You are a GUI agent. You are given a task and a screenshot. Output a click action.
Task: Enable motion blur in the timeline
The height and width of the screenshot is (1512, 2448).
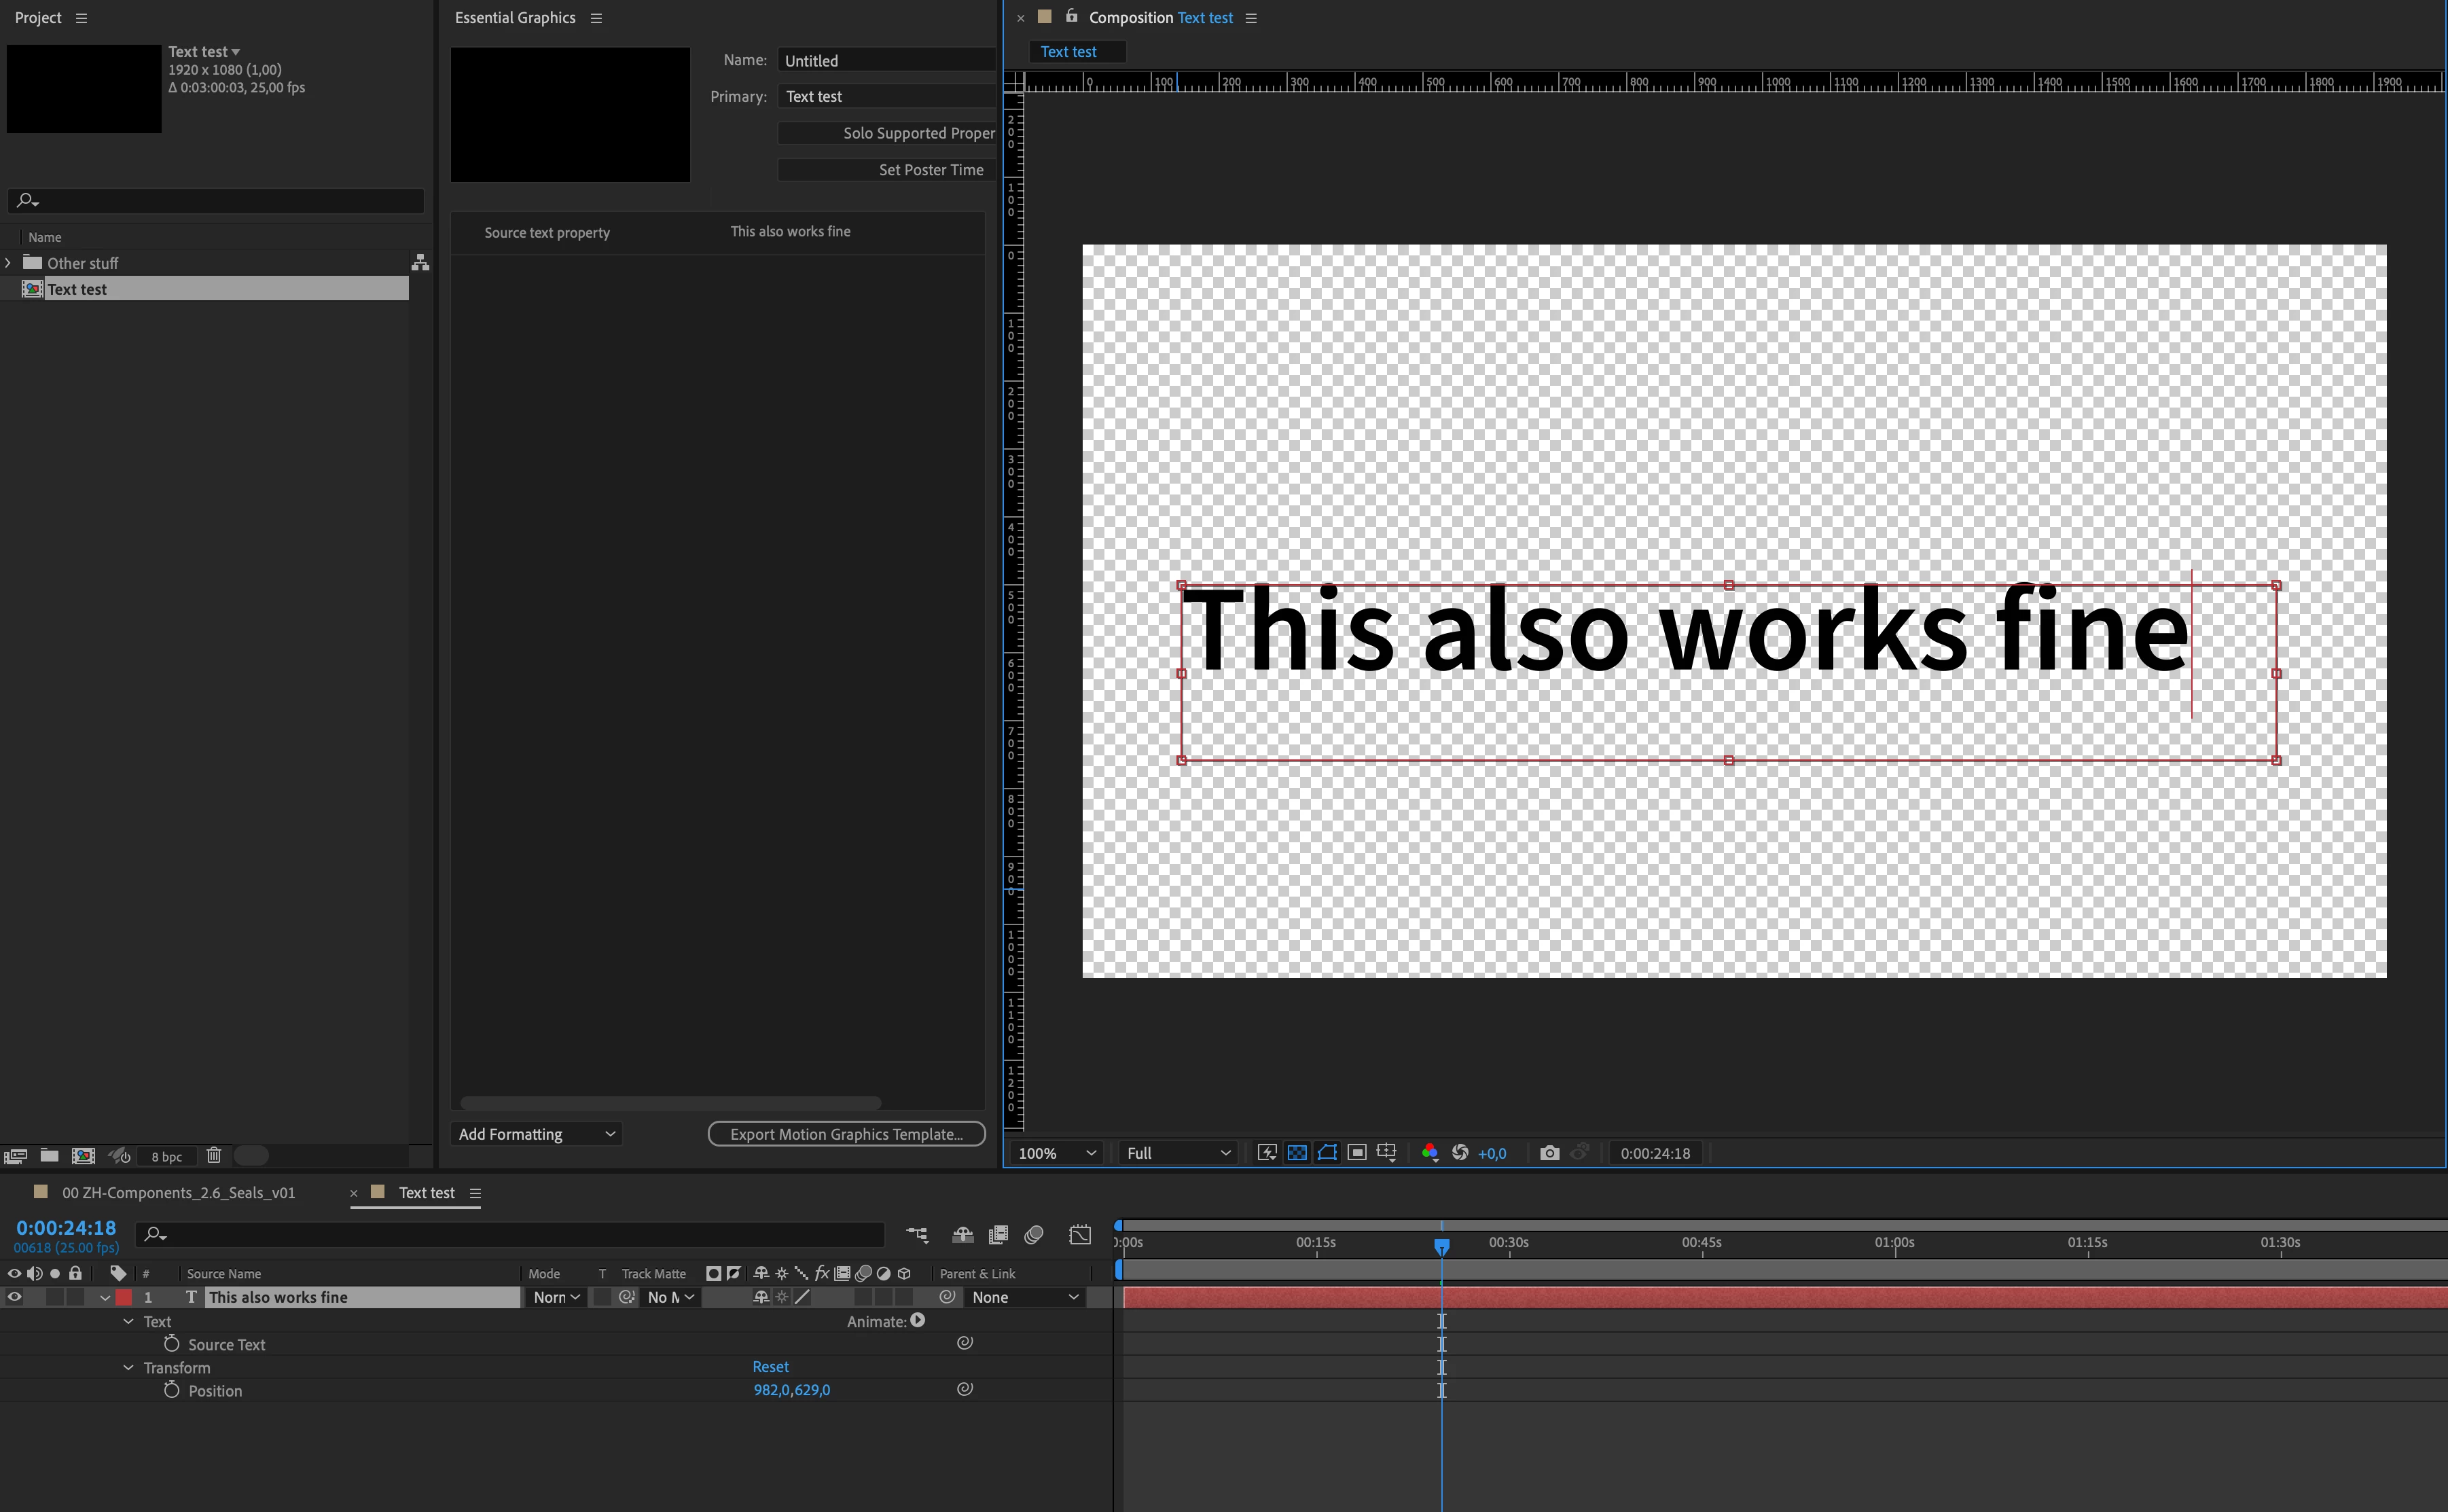click(x=1034, y=1235)
